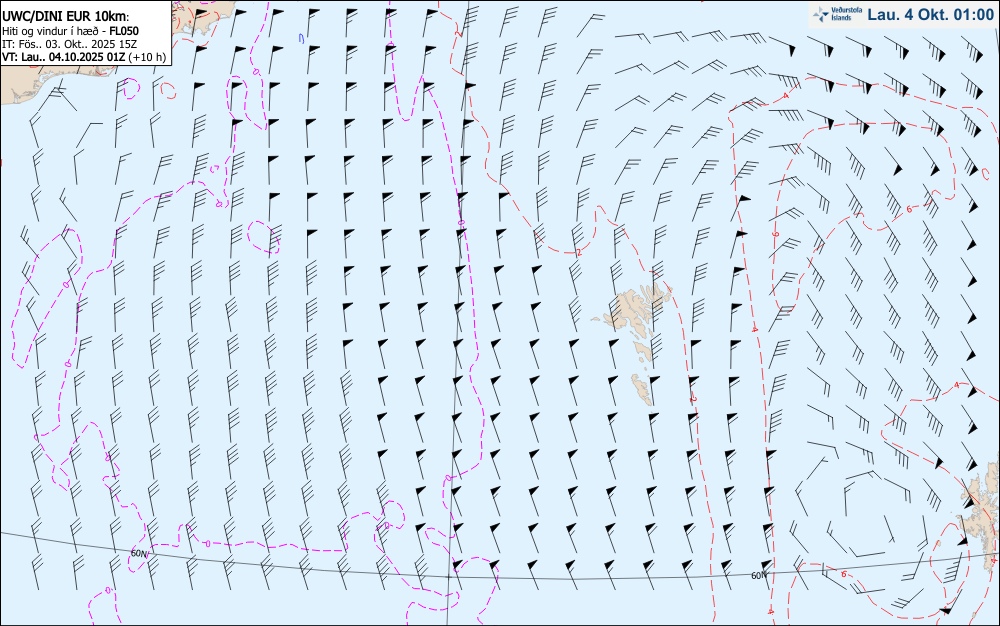The width and height of the screenshot is (1000, 626).
Task: Select the 'Lau. 4 Okt. 01:00' timestamp
Action: pyautogui.click(x=930, y=15)
